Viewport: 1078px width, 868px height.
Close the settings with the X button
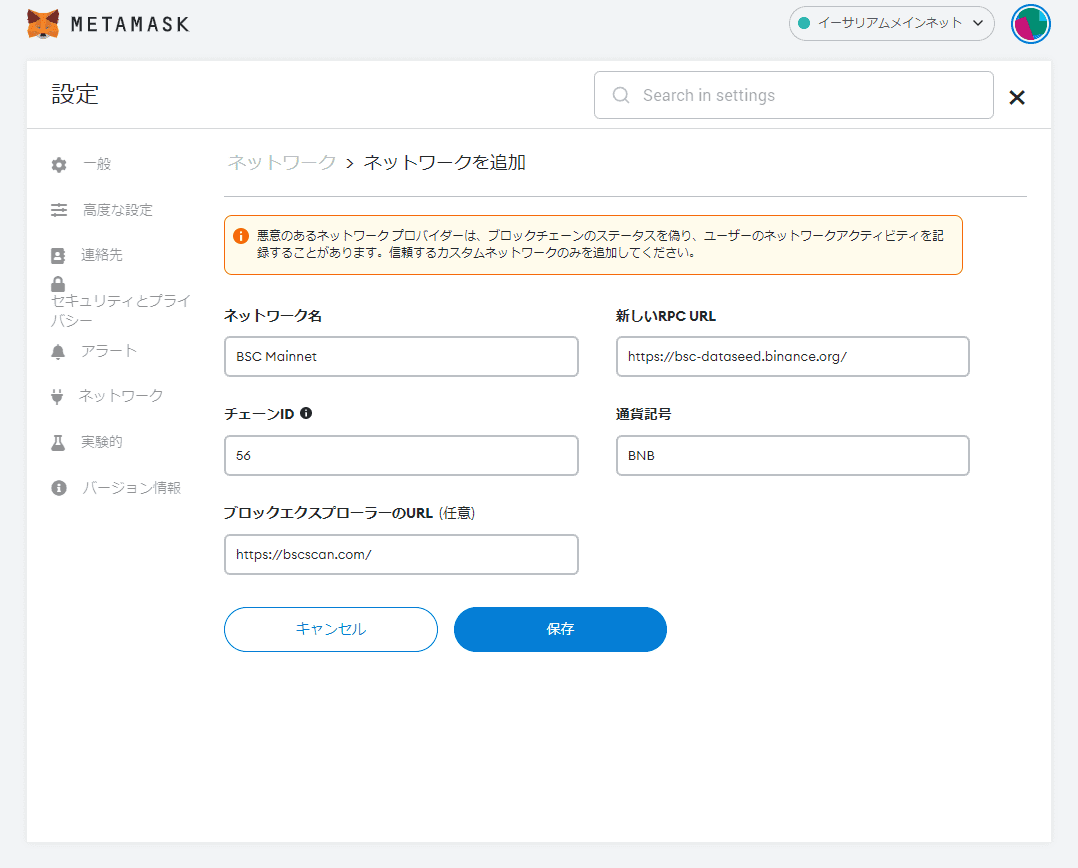pos(1017,98)
